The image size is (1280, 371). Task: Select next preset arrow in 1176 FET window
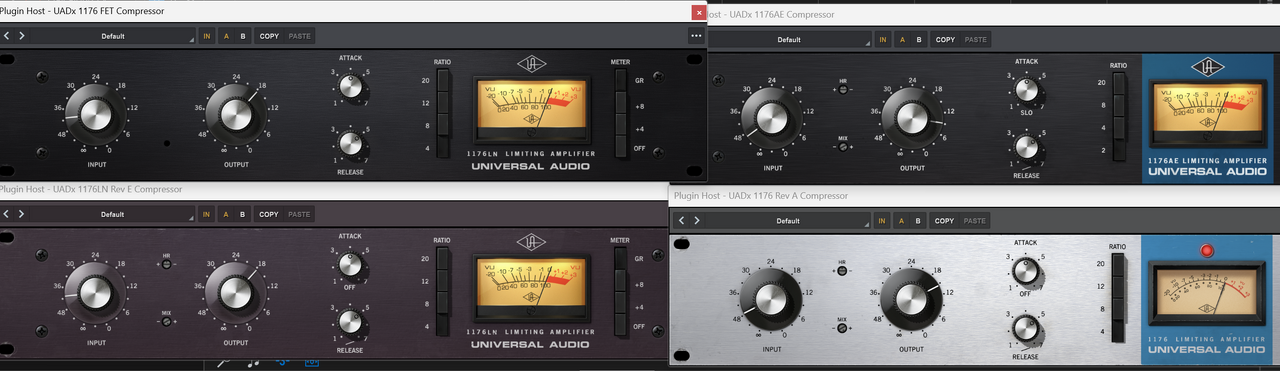coord(22,36)
